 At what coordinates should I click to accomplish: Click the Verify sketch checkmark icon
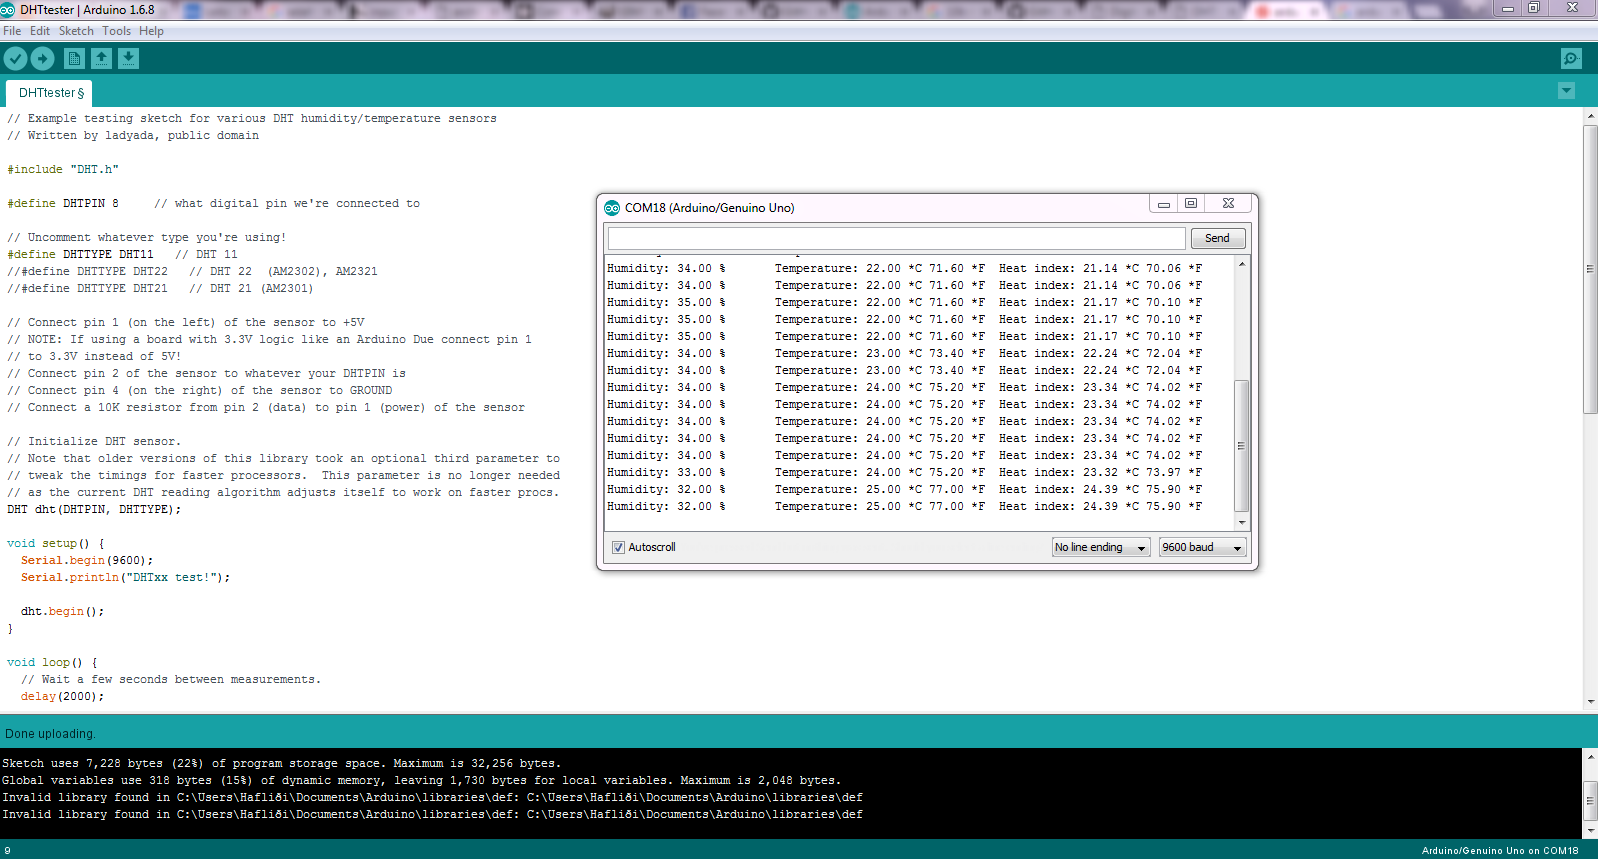[16, 59]
